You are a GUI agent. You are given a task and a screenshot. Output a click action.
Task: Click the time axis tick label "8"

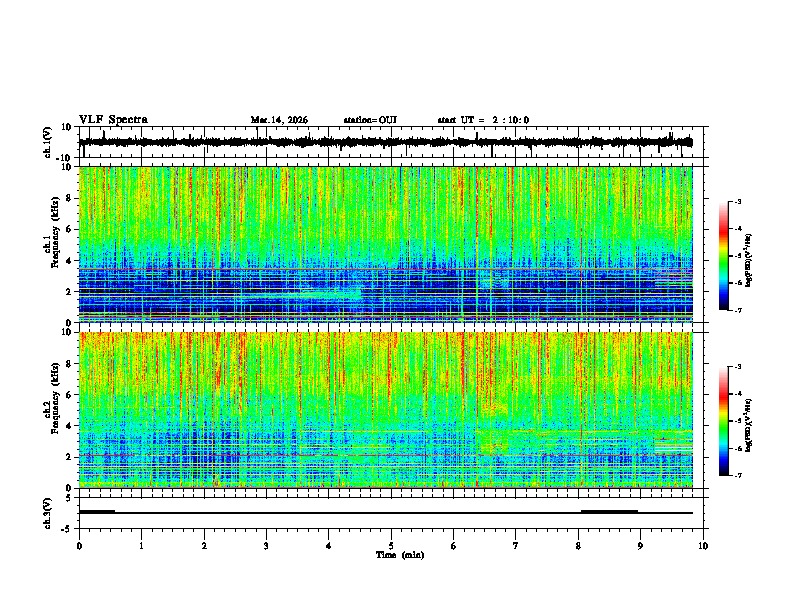pos(578,546)
